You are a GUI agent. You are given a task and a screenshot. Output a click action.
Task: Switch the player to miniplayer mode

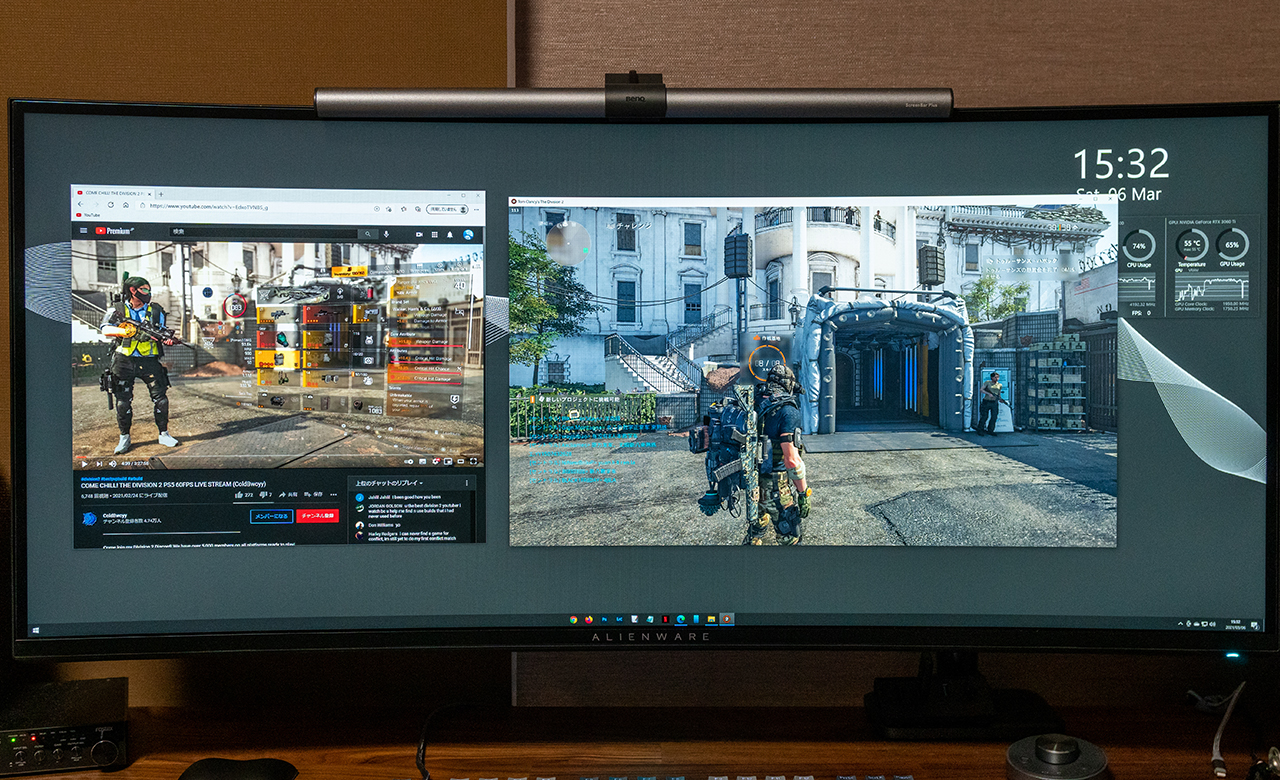coord(448,462)
